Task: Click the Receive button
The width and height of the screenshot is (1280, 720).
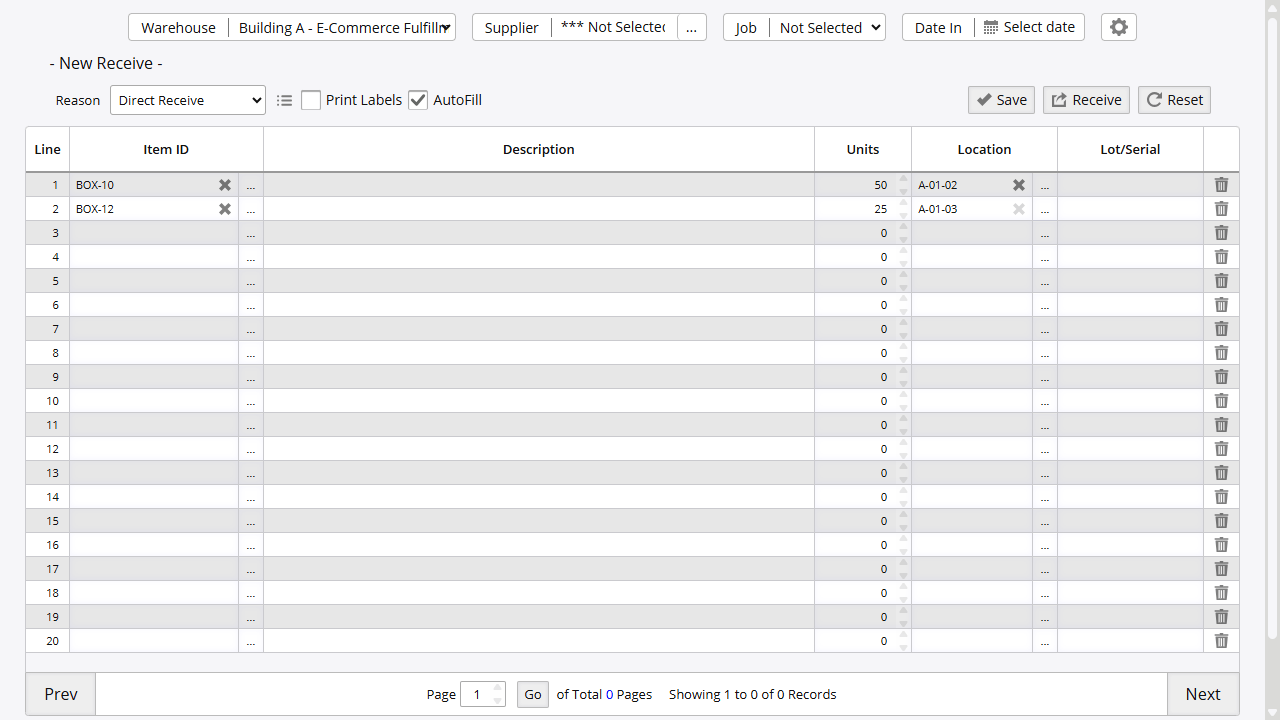Action: (1086, 100)
